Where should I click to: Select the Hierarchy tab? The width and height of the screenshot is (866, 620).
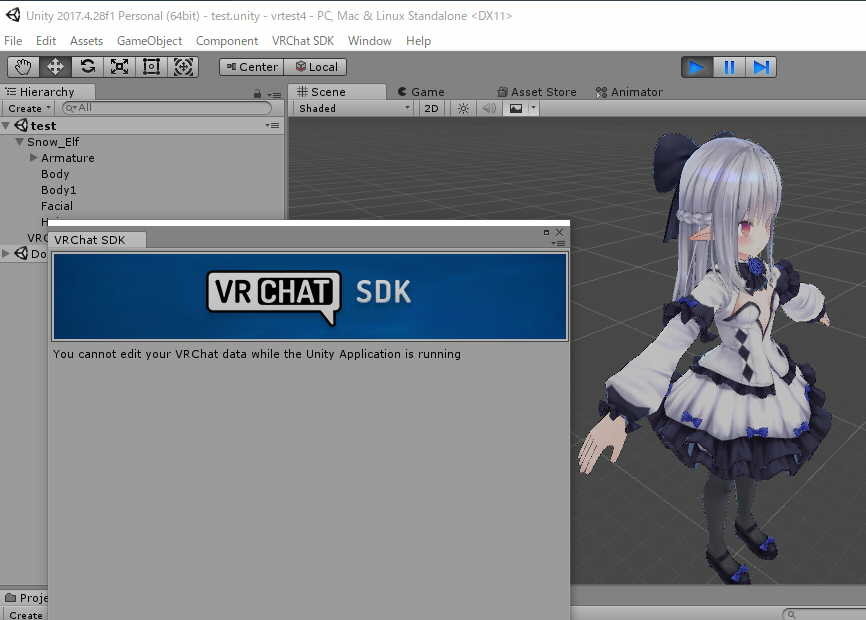(x=47, y=92)
